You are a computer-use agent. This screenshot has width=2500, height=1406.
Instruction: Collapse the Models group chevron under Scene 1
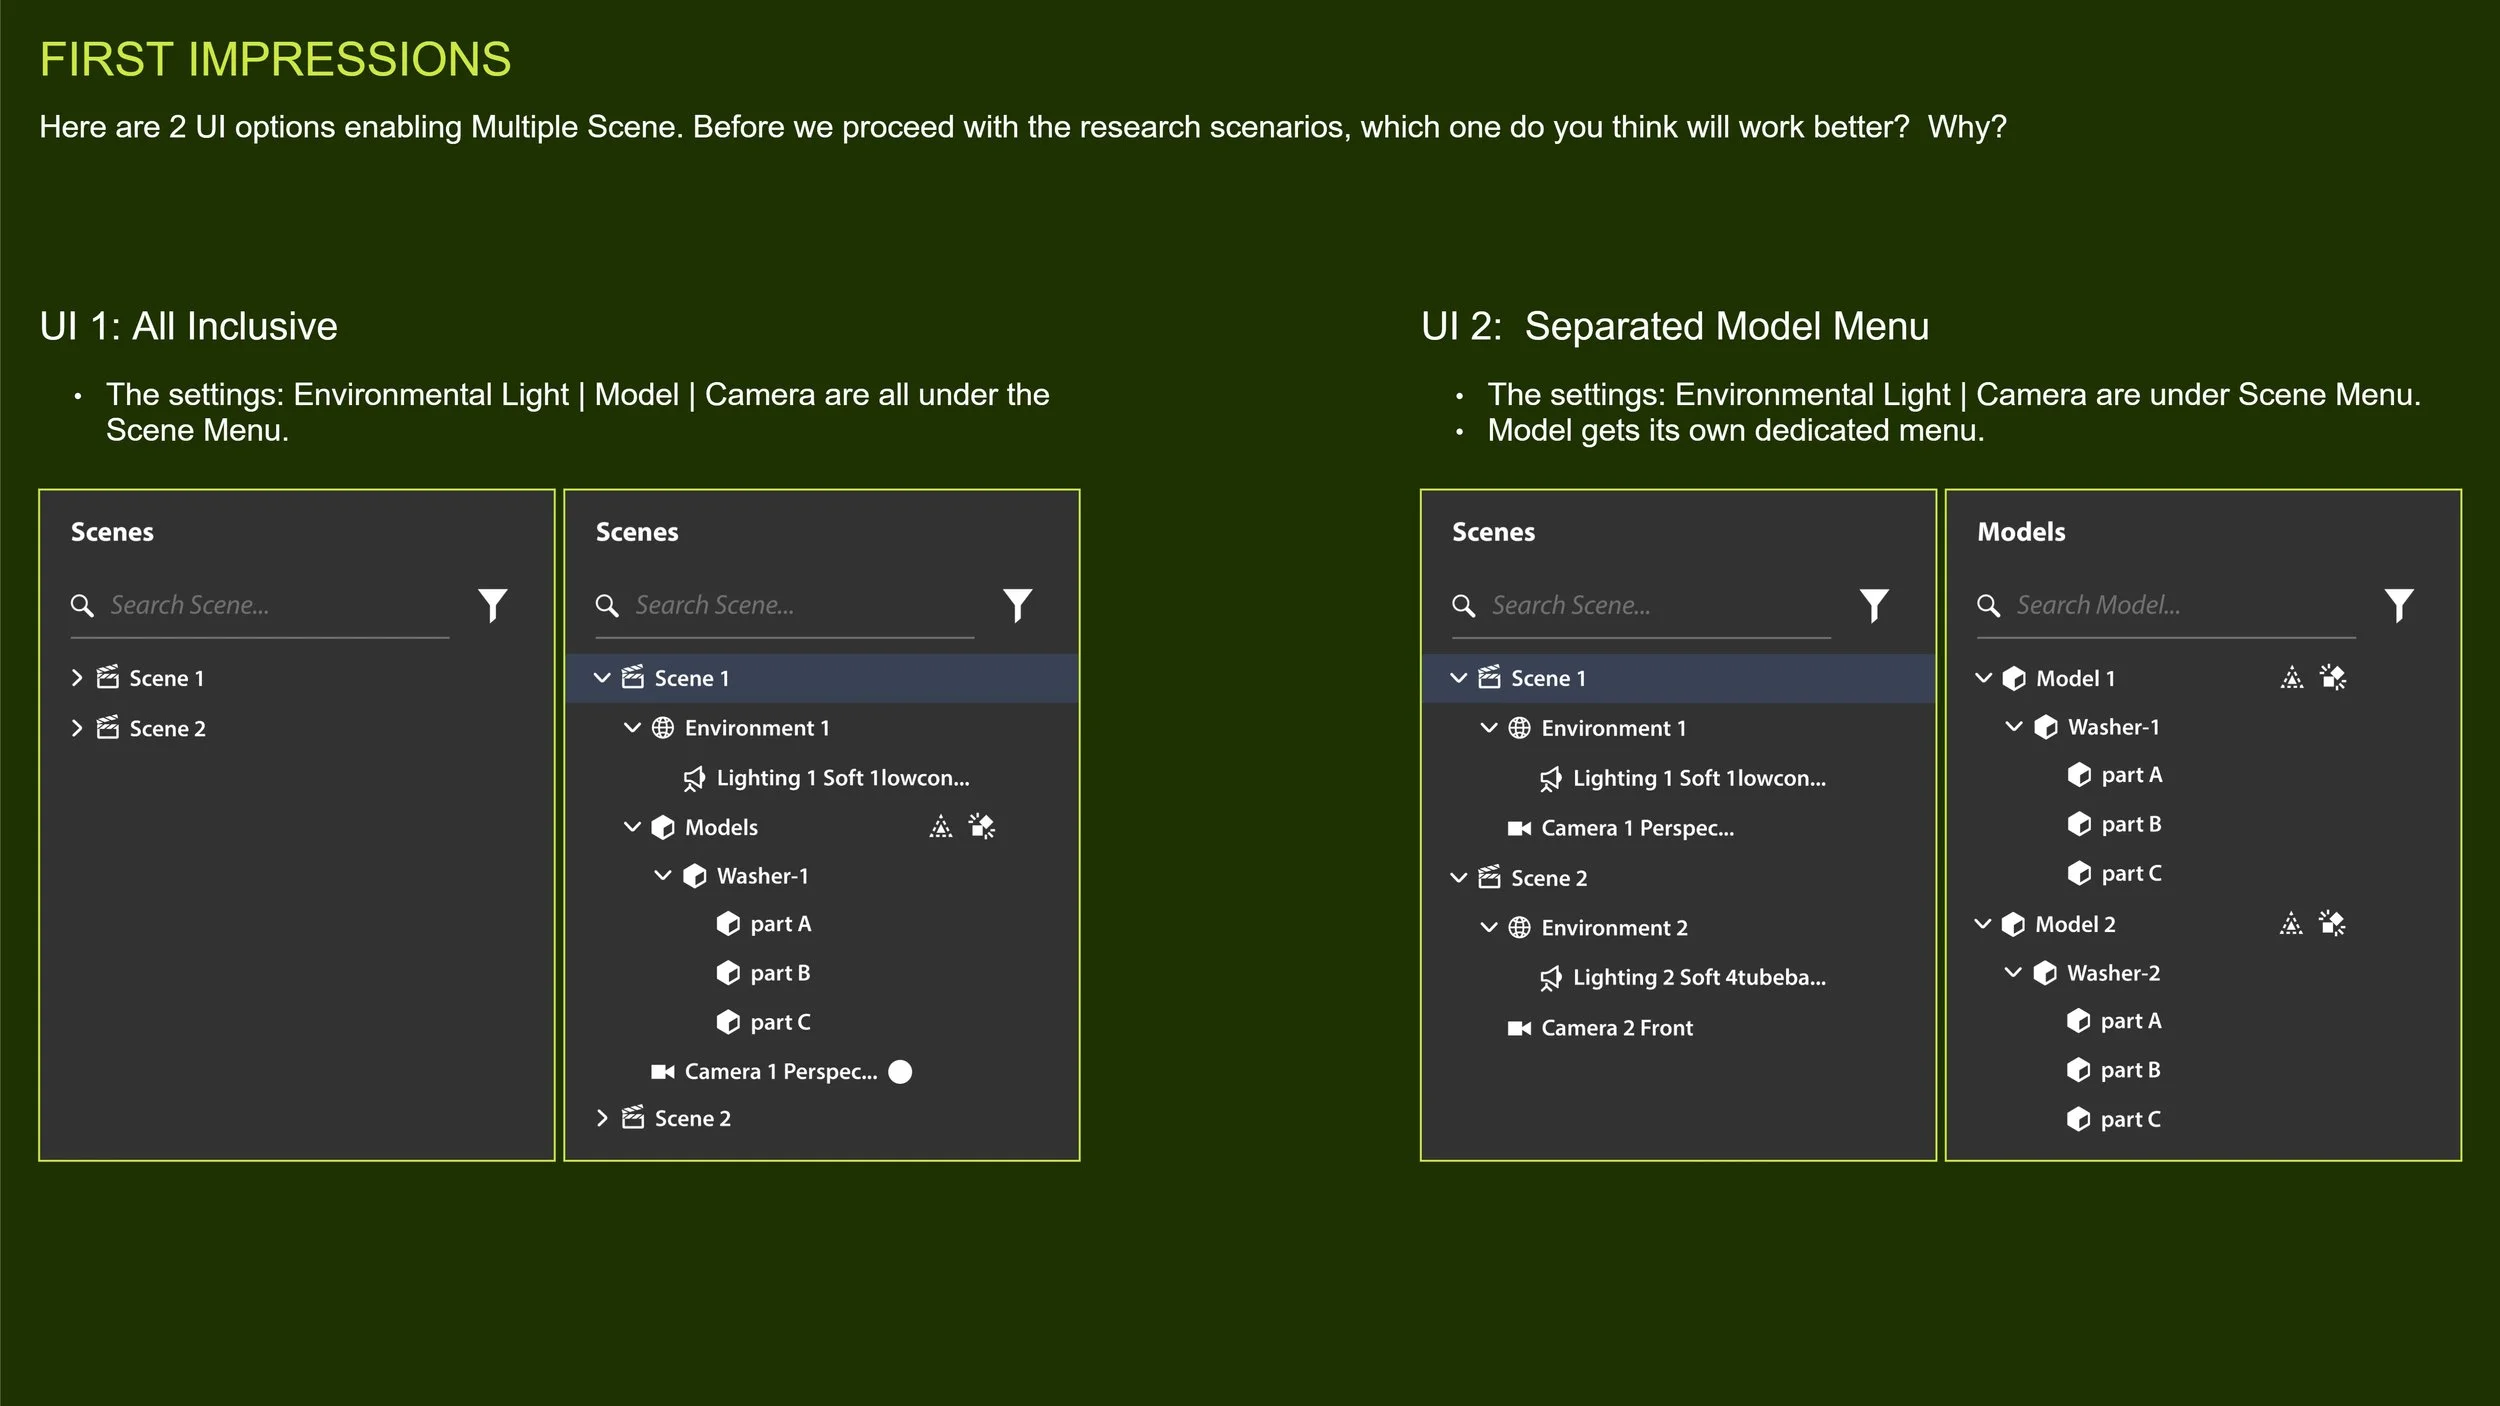coord(632,827)
